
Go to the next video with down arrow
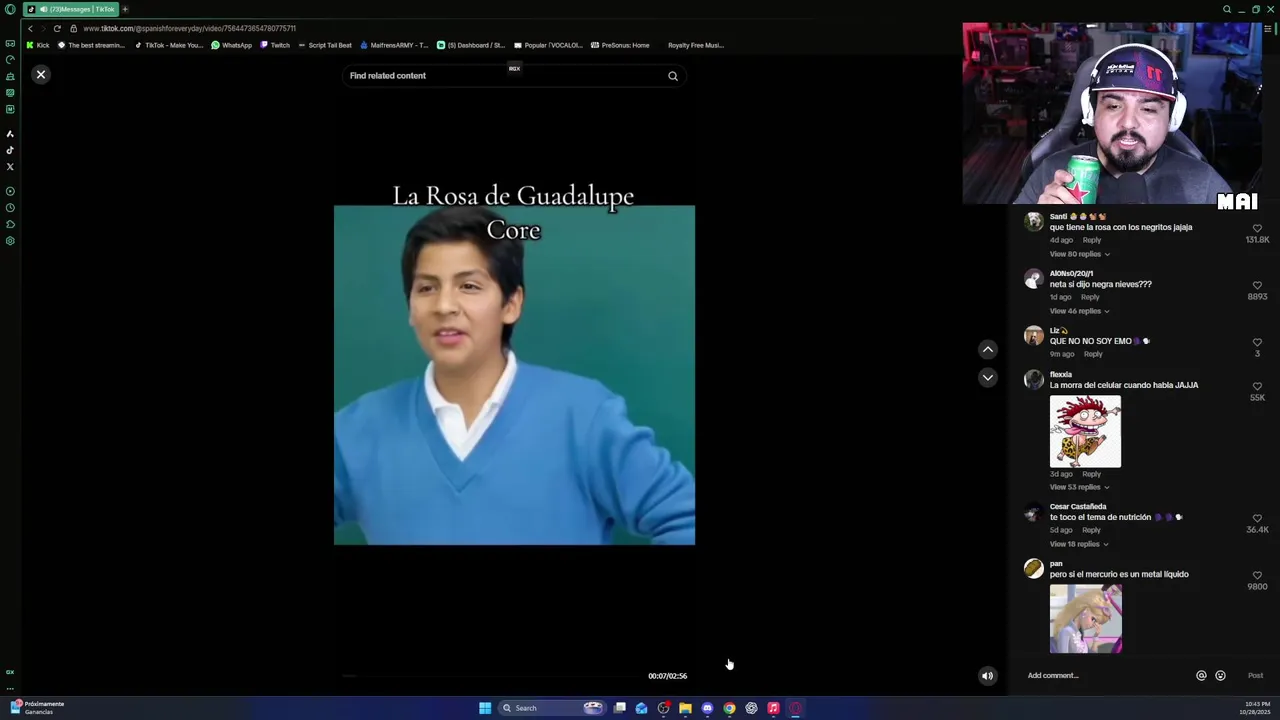click(987, 377)
